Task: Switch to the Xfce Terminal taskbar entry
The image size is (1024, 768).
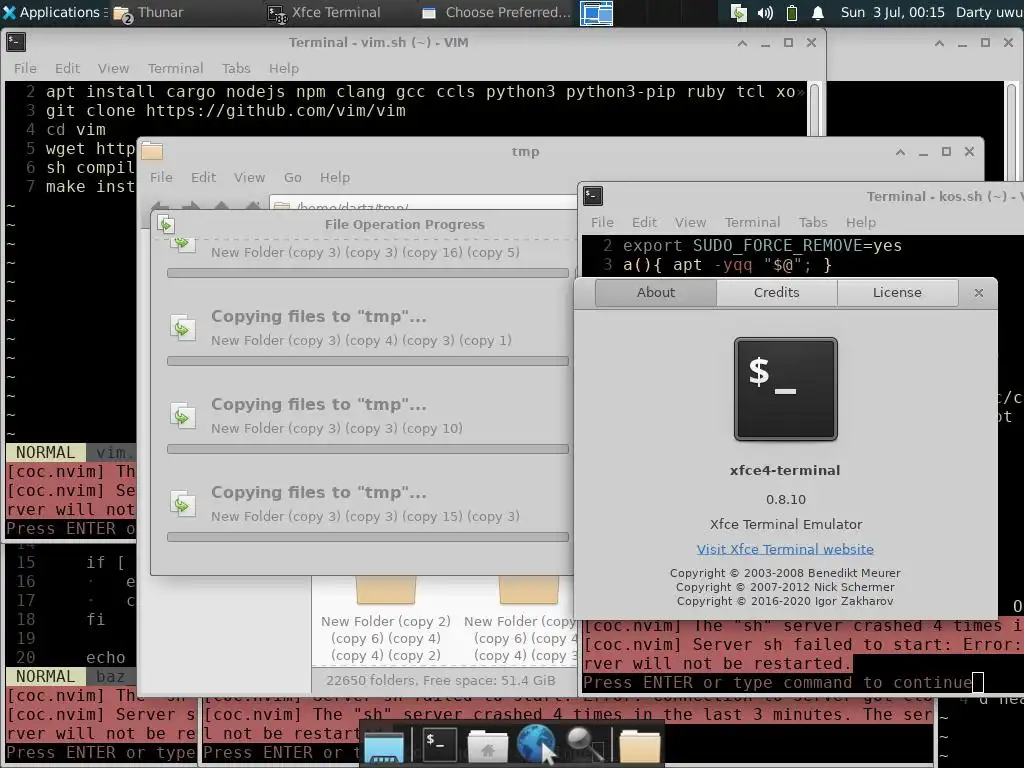Action: point(325,12)
